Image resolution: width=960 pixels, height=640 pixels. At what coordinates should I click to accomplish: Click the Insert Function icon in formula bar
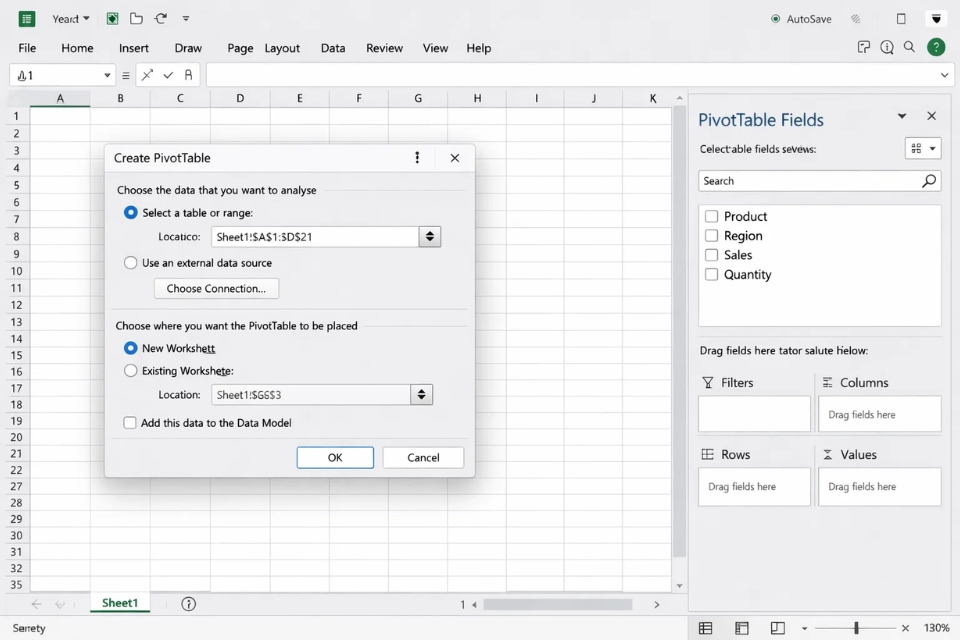coord(188,74)
